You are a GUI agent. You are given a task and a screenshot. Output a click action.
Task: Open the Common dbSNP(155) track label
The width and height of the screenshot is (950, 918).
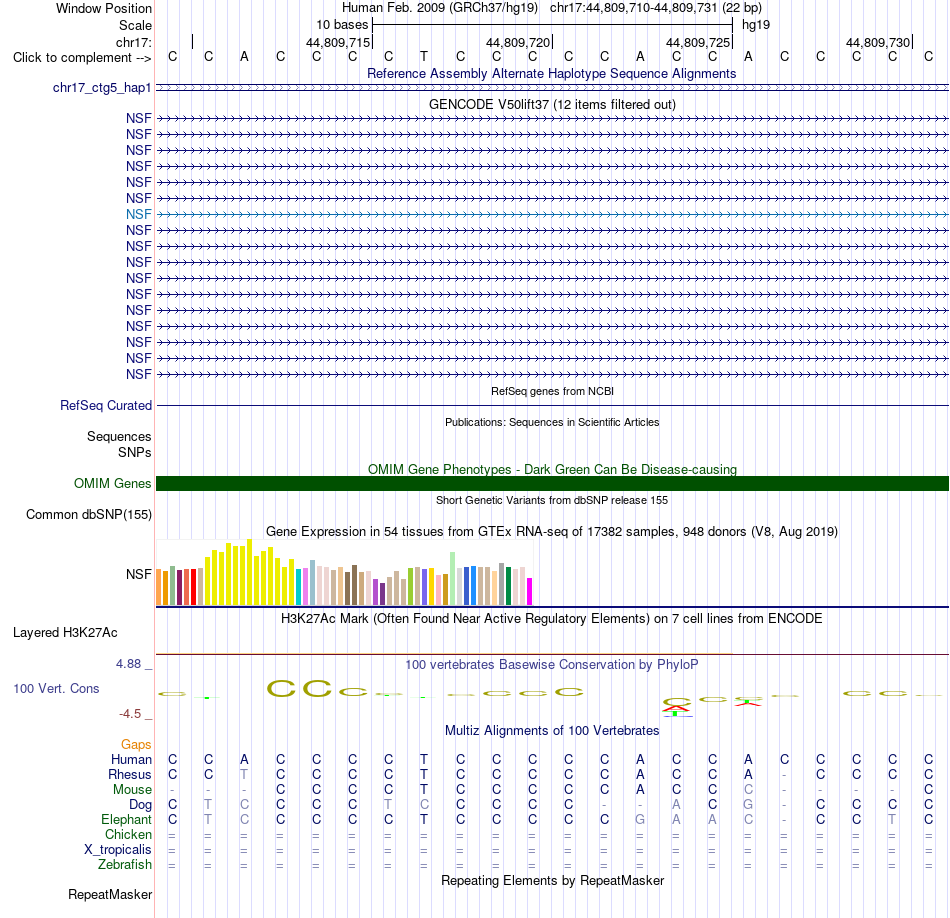click(x=89, y=514)
